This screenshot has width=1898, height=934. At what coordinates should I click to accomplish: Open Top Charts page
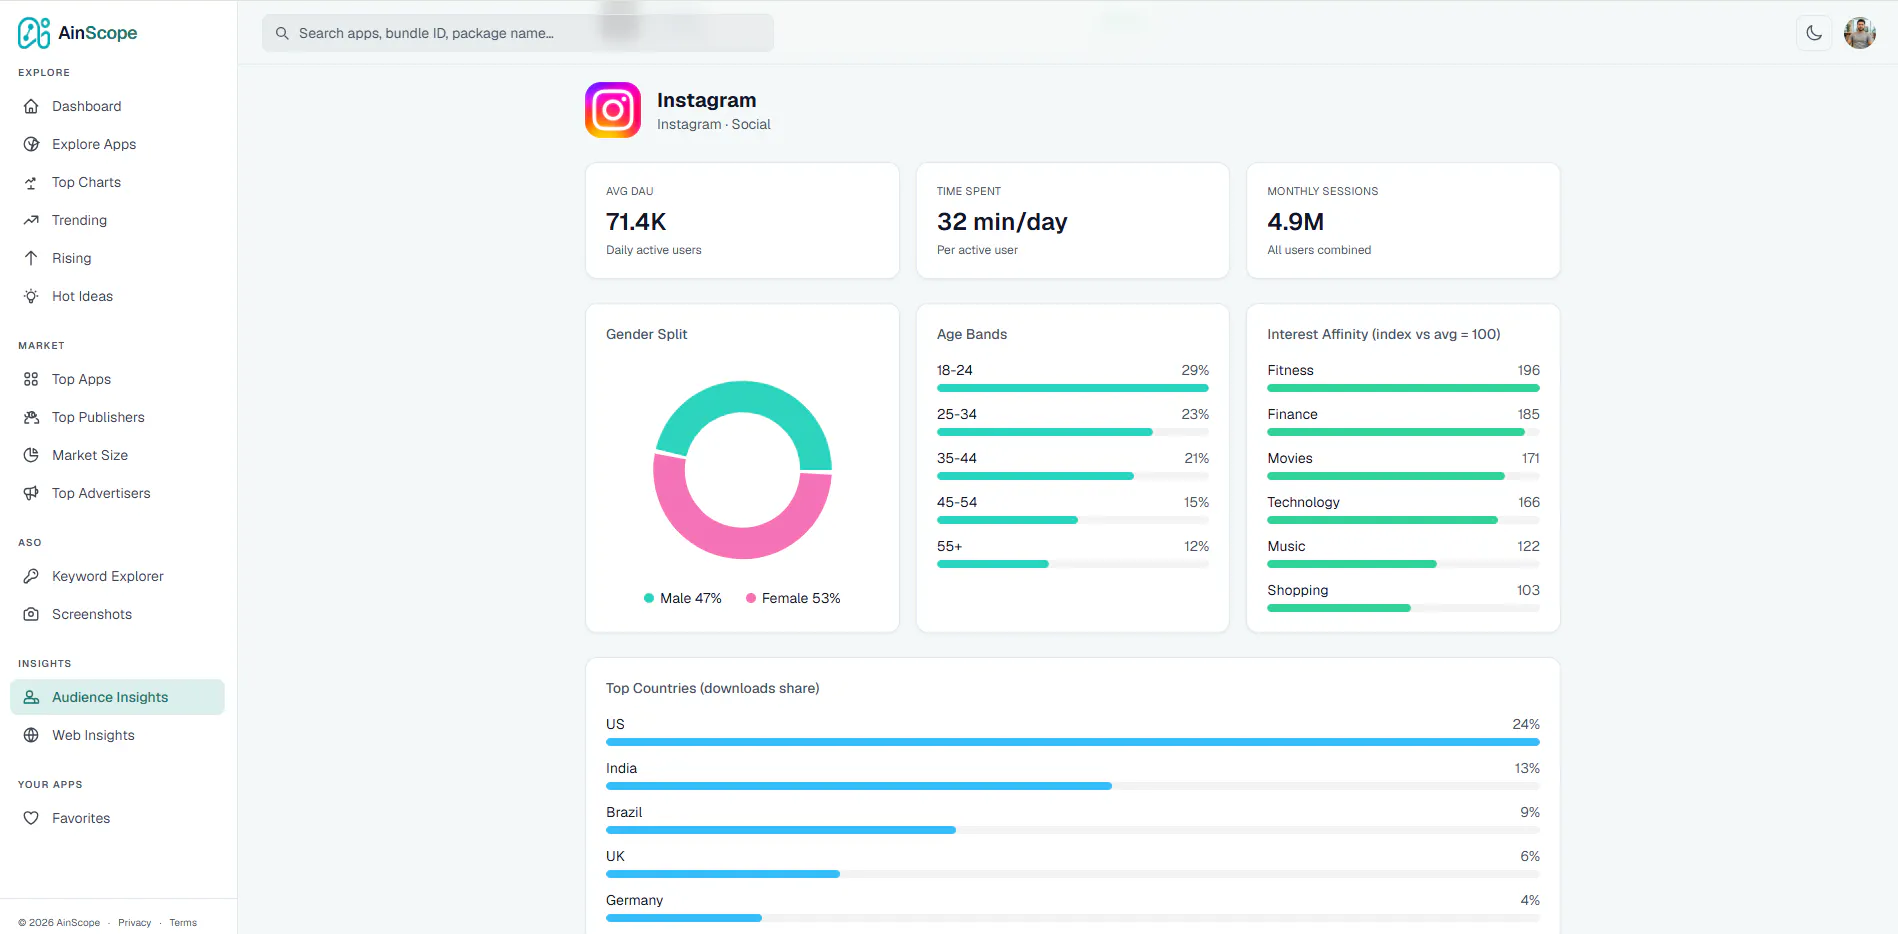(118, 182)
